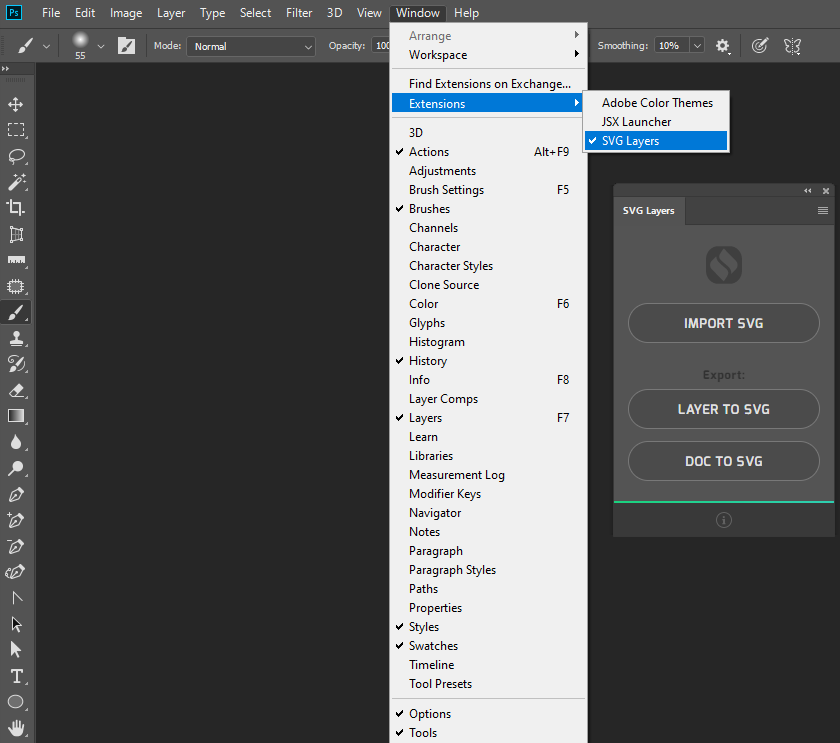Choose JSX Launcher extension

(x=656, y=122)
